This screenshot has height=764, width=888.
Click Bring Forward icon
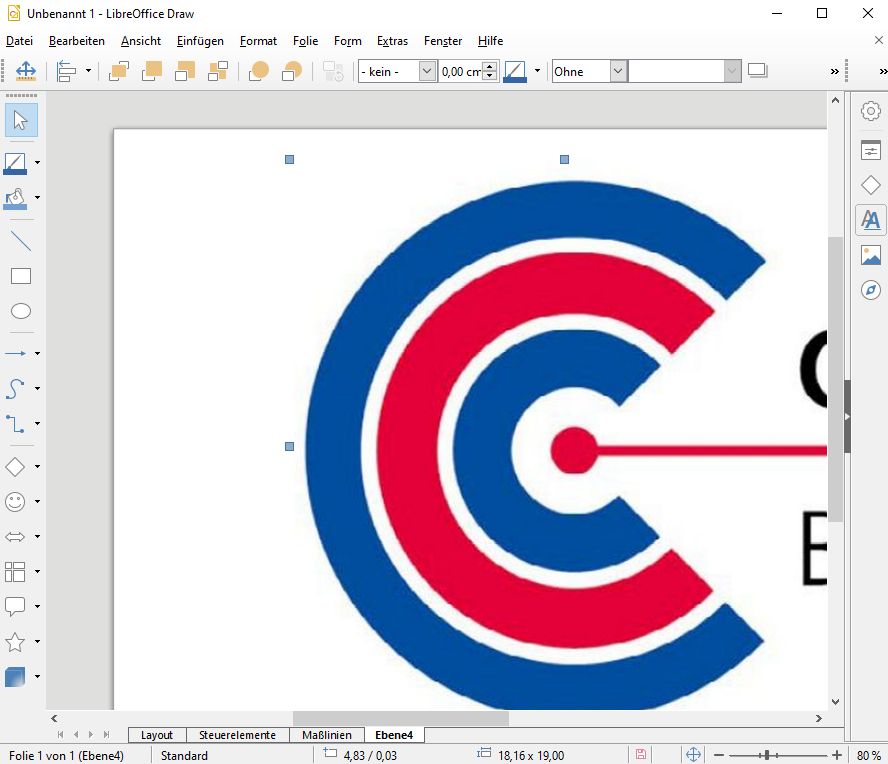(152, 71)
